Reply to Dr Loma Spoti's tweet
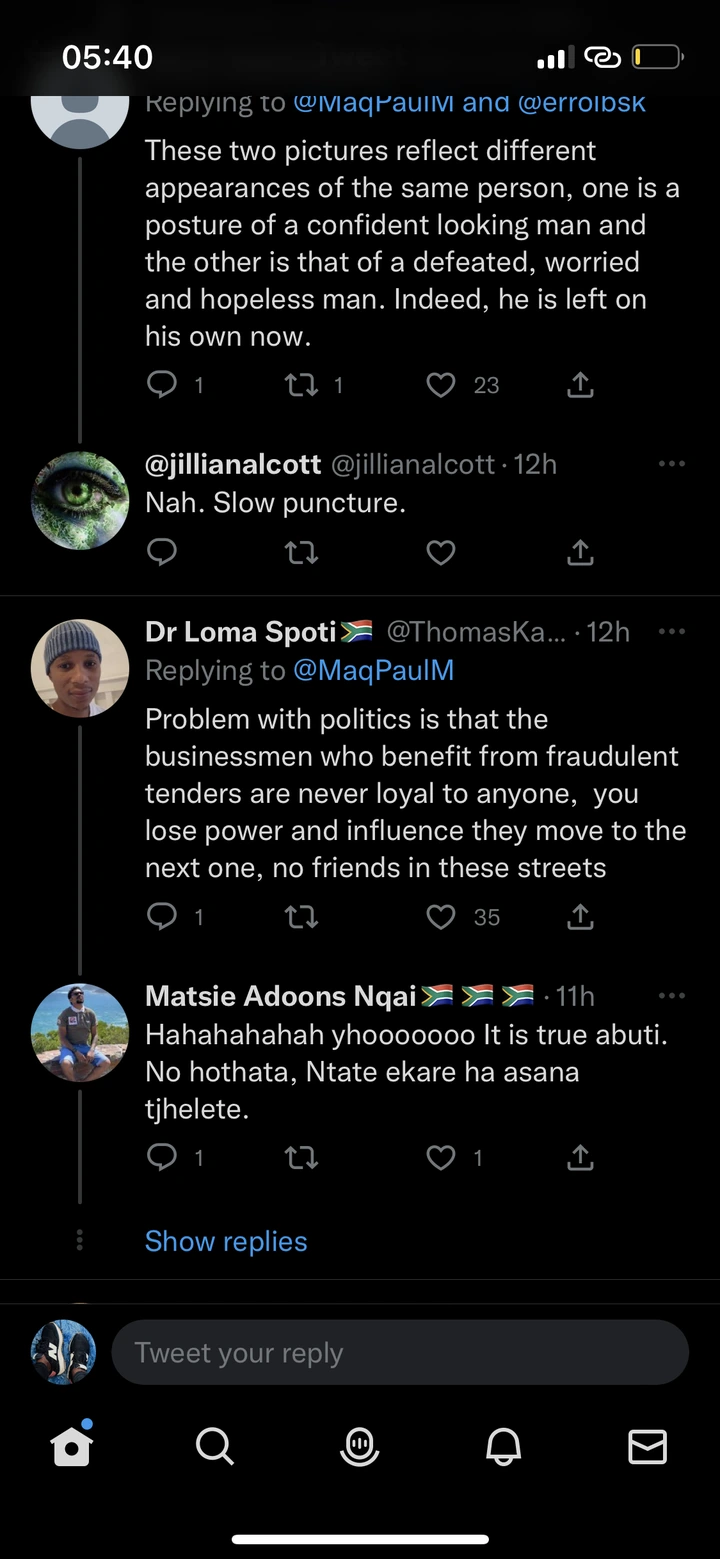Image resolution: width=720 pixels, height=1559 pixels. (162, 917)
